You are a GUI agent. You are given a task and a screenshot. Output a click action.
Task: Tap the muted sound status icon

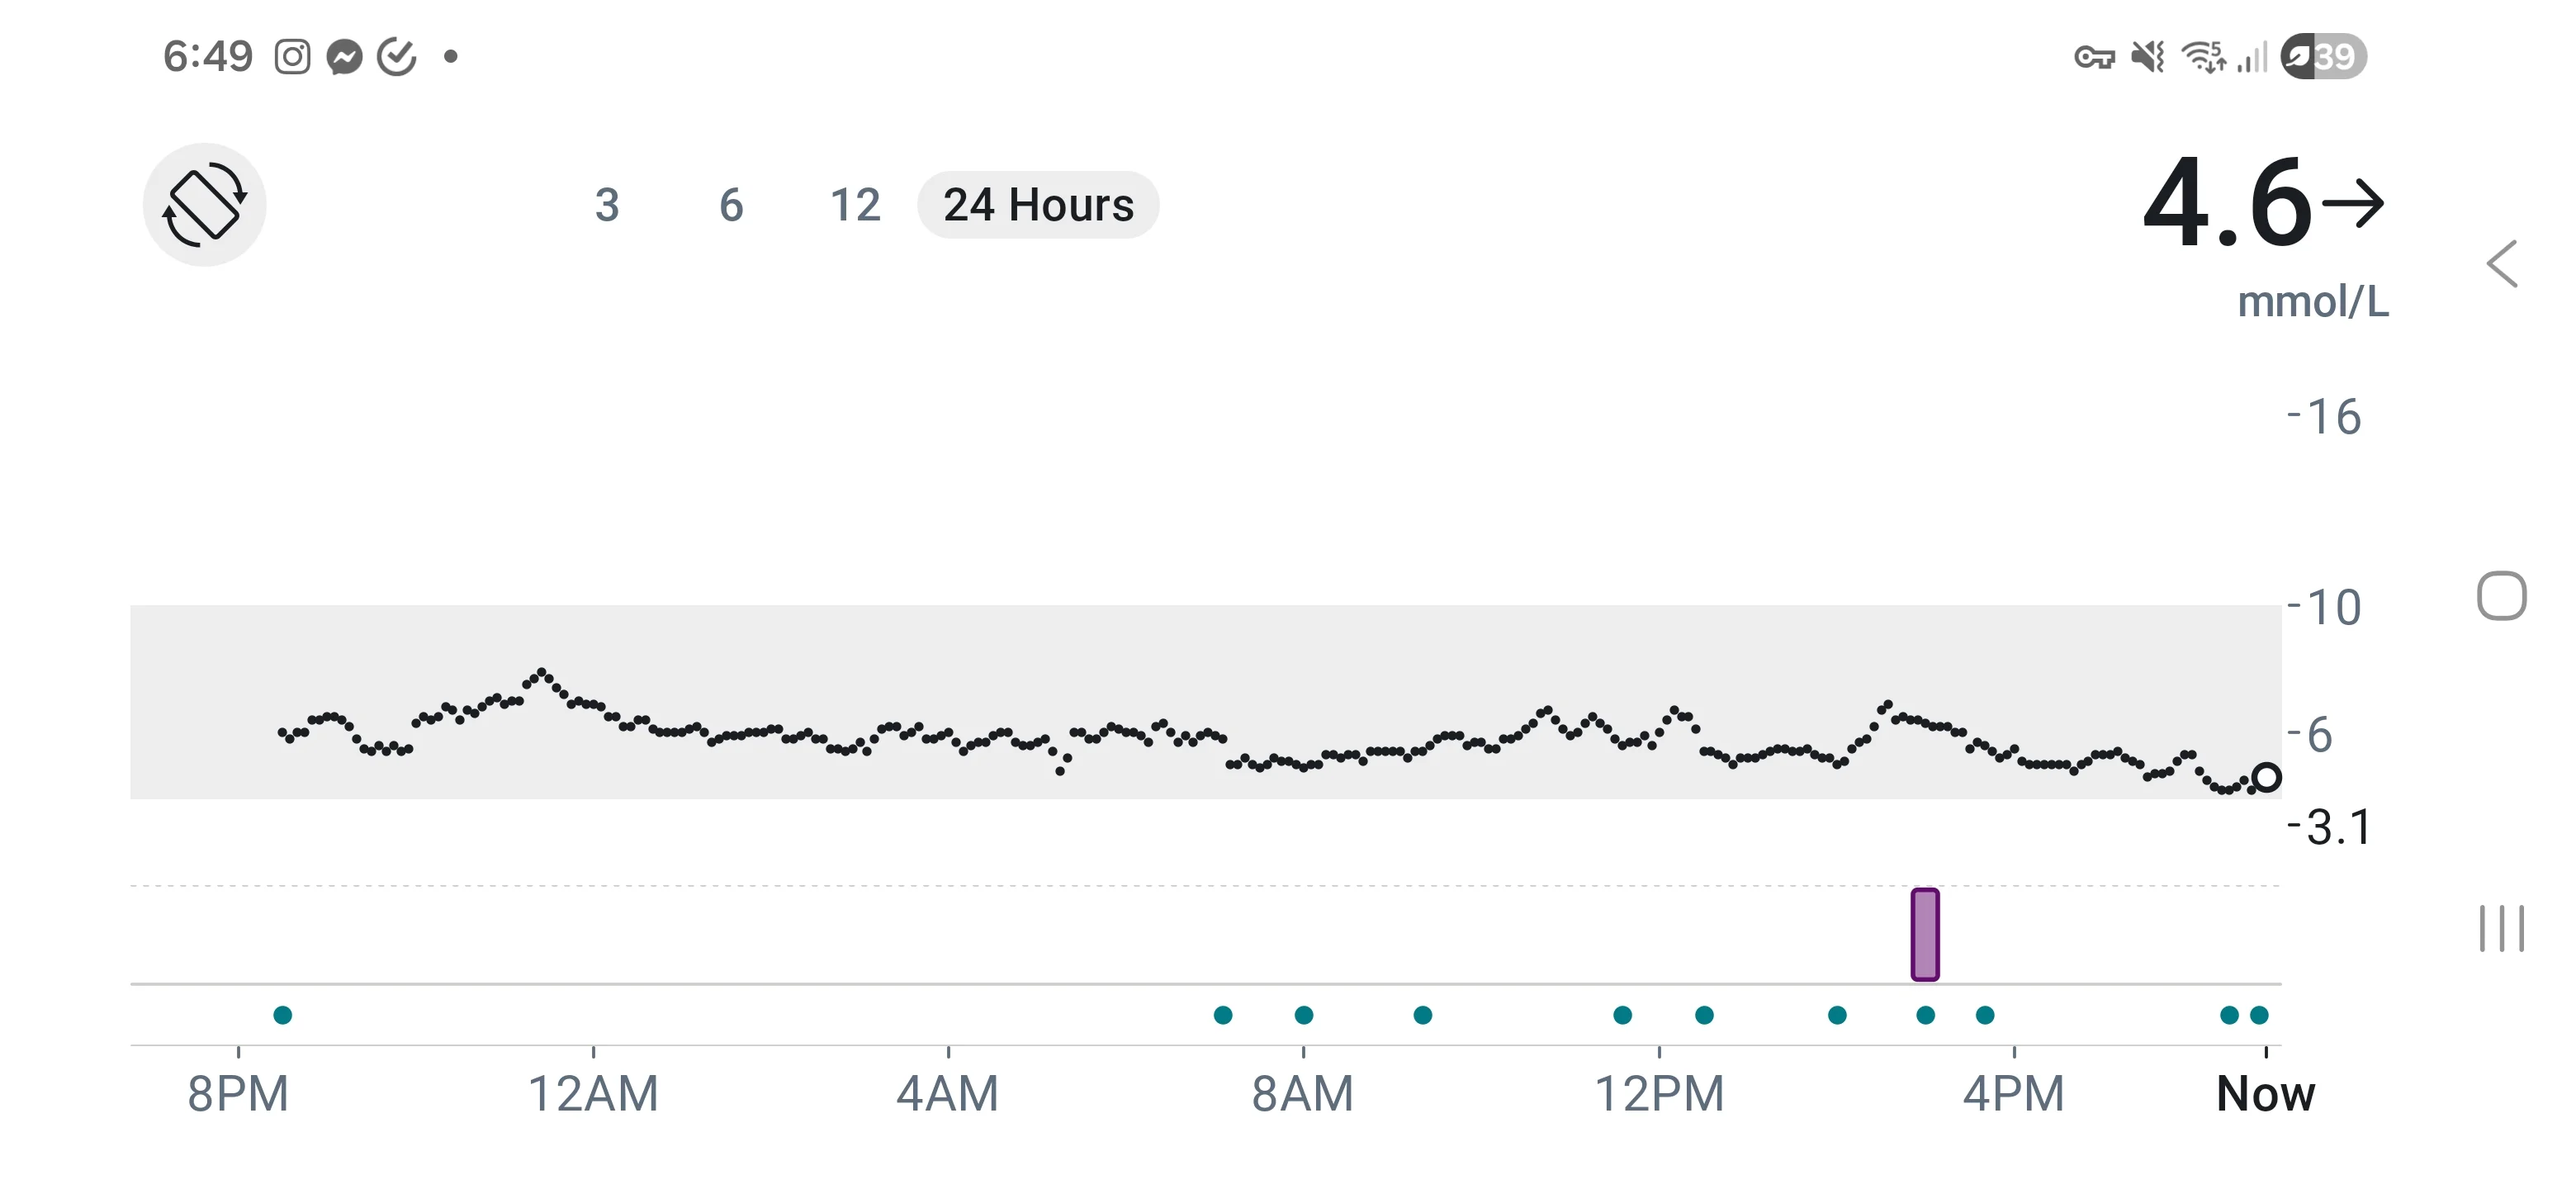click(2147, 57)
